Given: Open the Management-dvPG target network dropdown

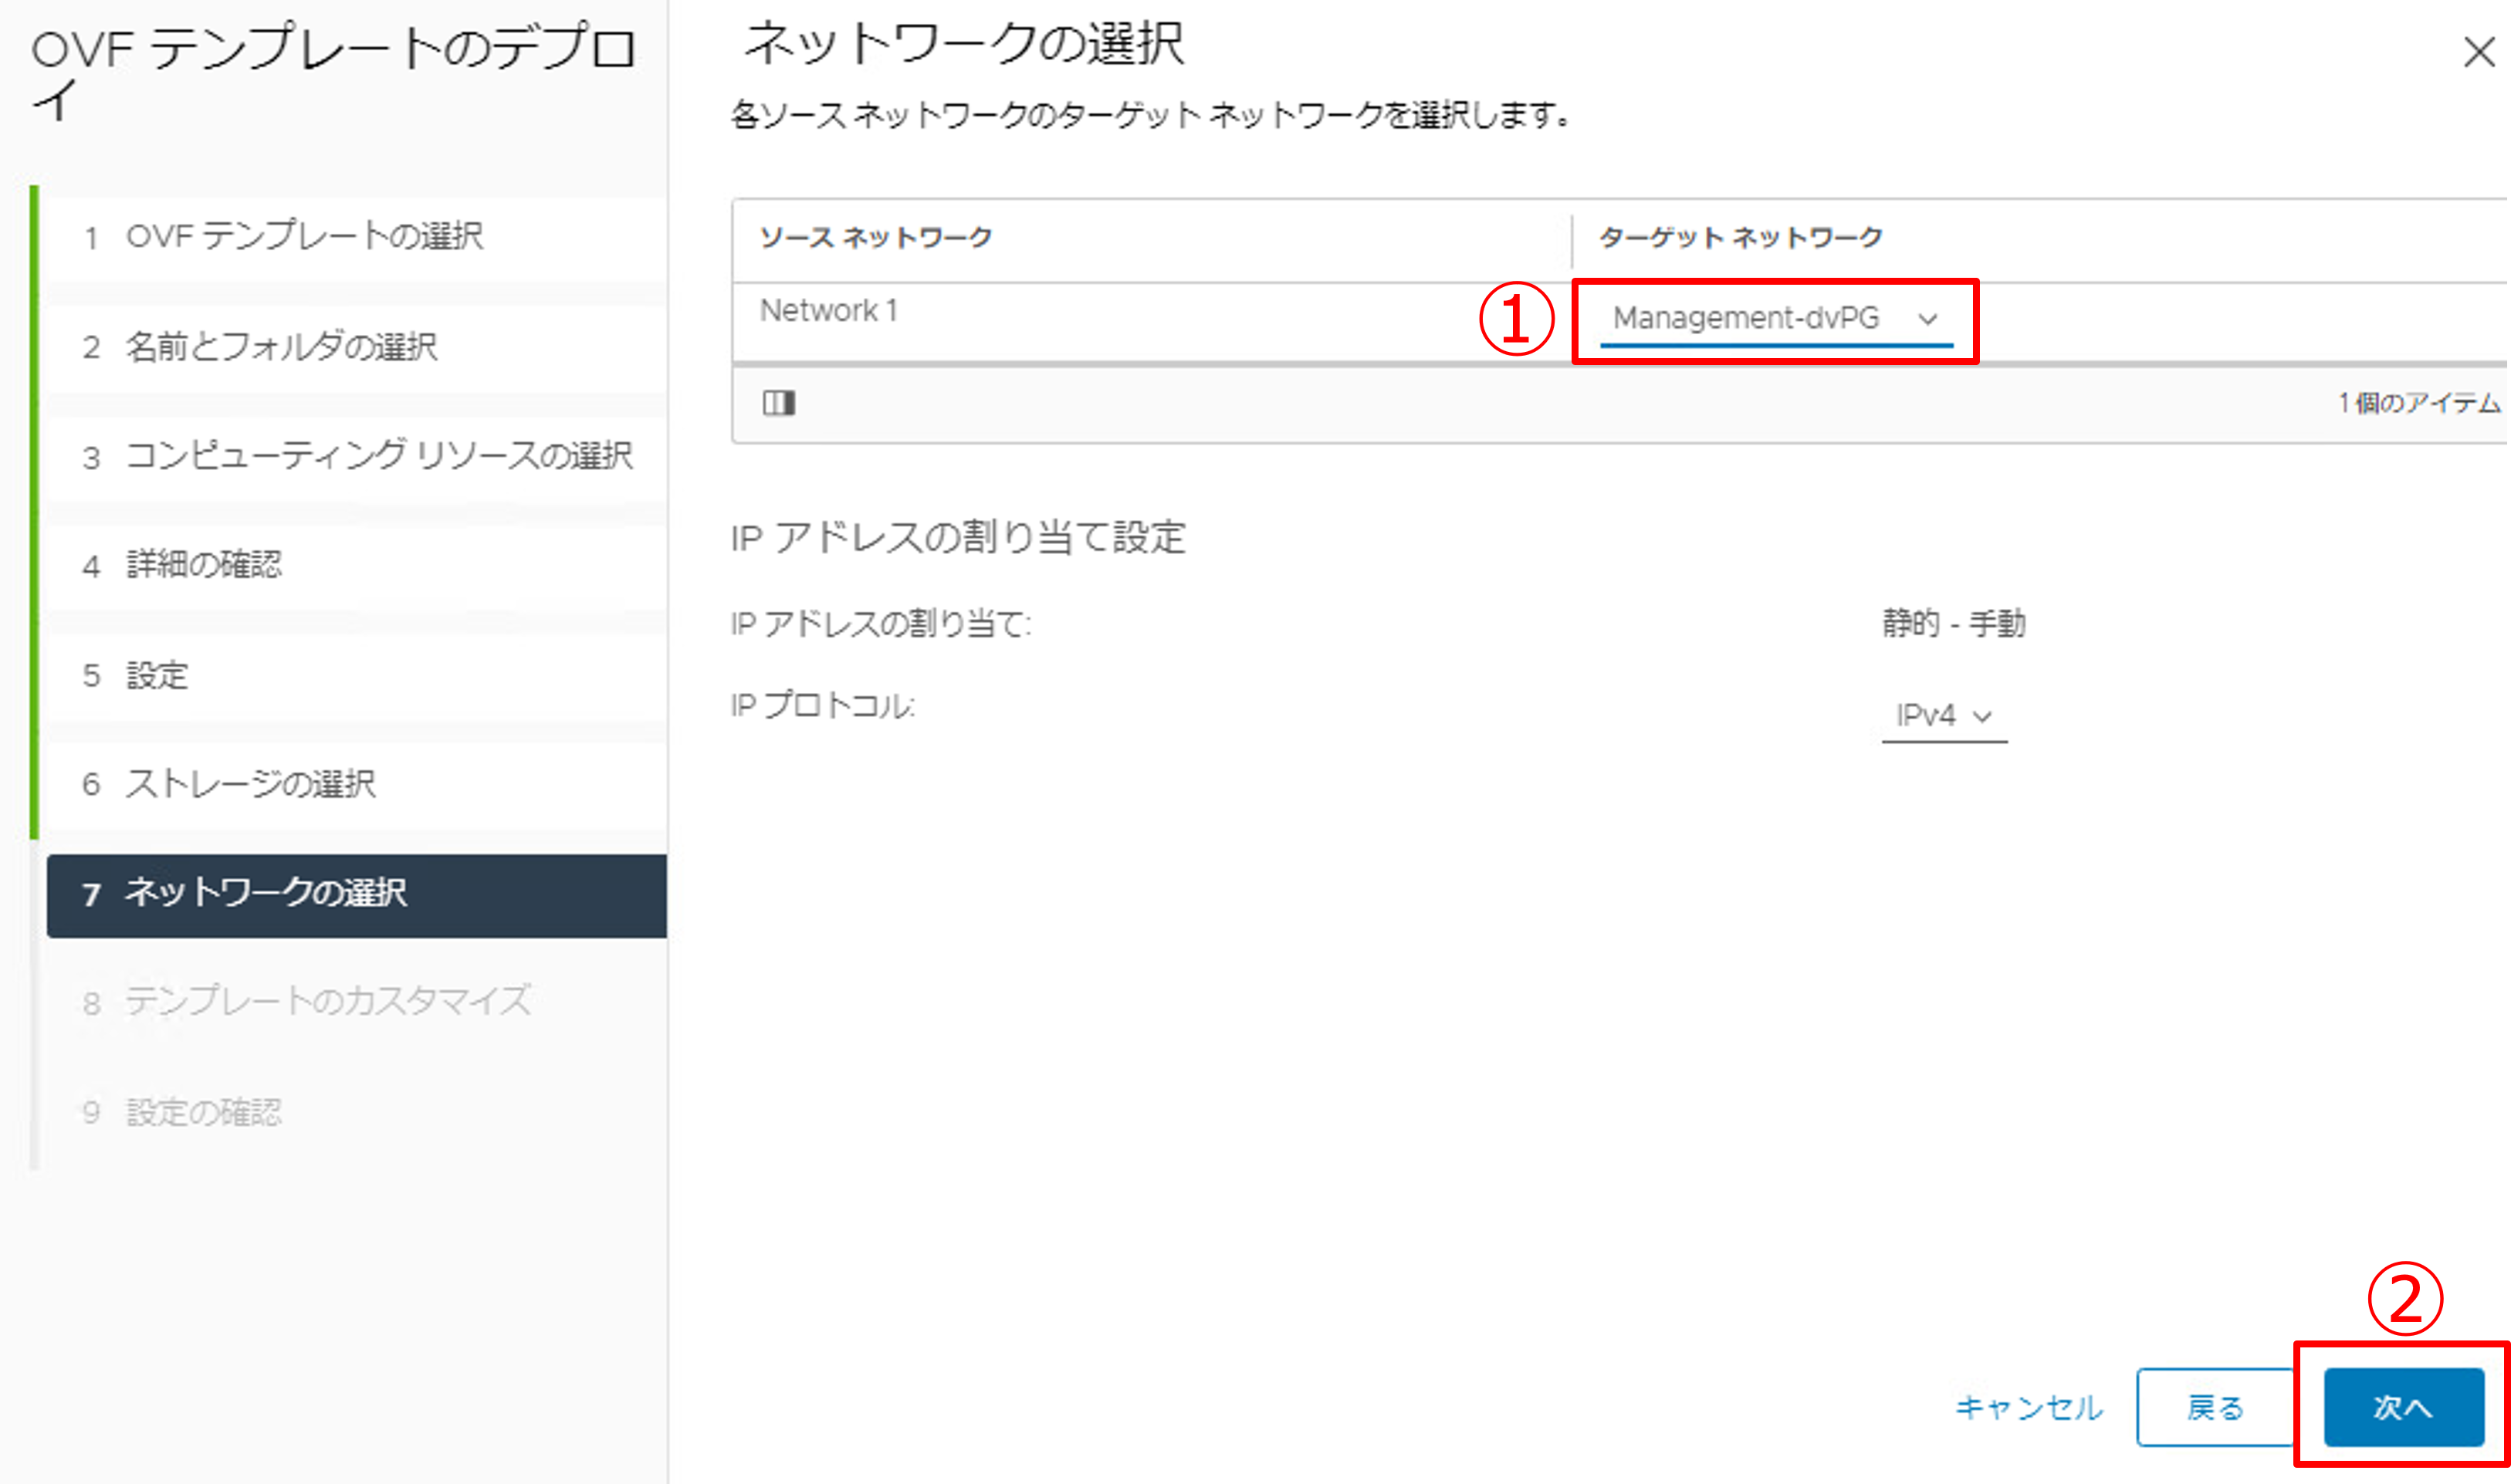Looking at the screenshot, I should point(1746,318).
